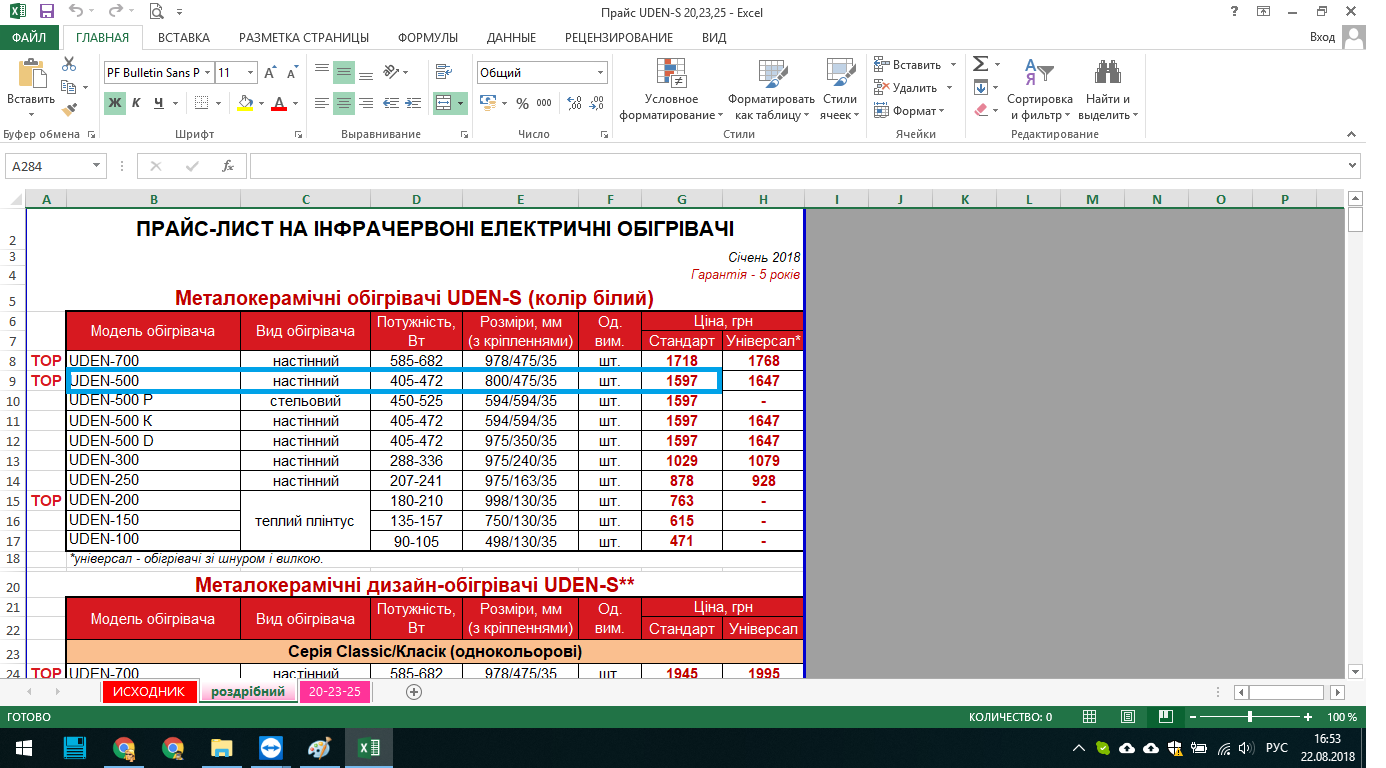Click decrease indent icon
The width and height of the screenshot is (1386, 768).
point(389,103)
